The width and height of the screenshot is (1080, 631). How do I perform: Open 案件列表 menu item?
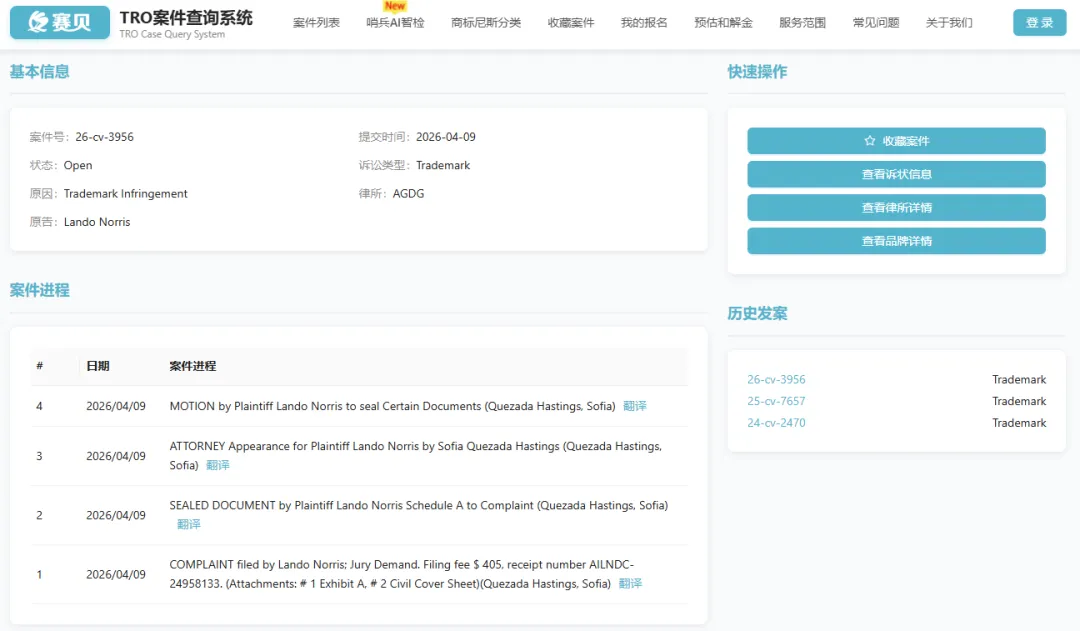click(316, 23)
